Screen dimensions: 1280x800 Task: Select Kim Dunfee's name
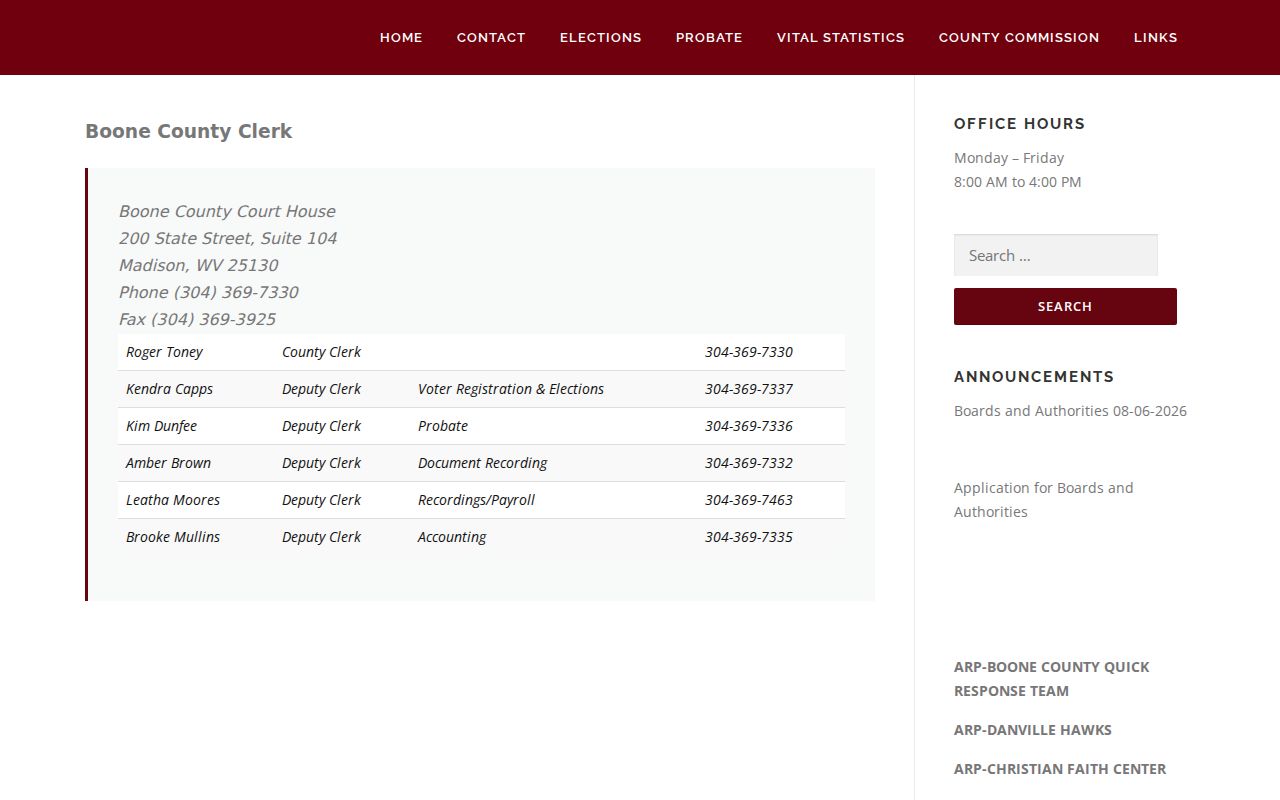pos(161,426)
